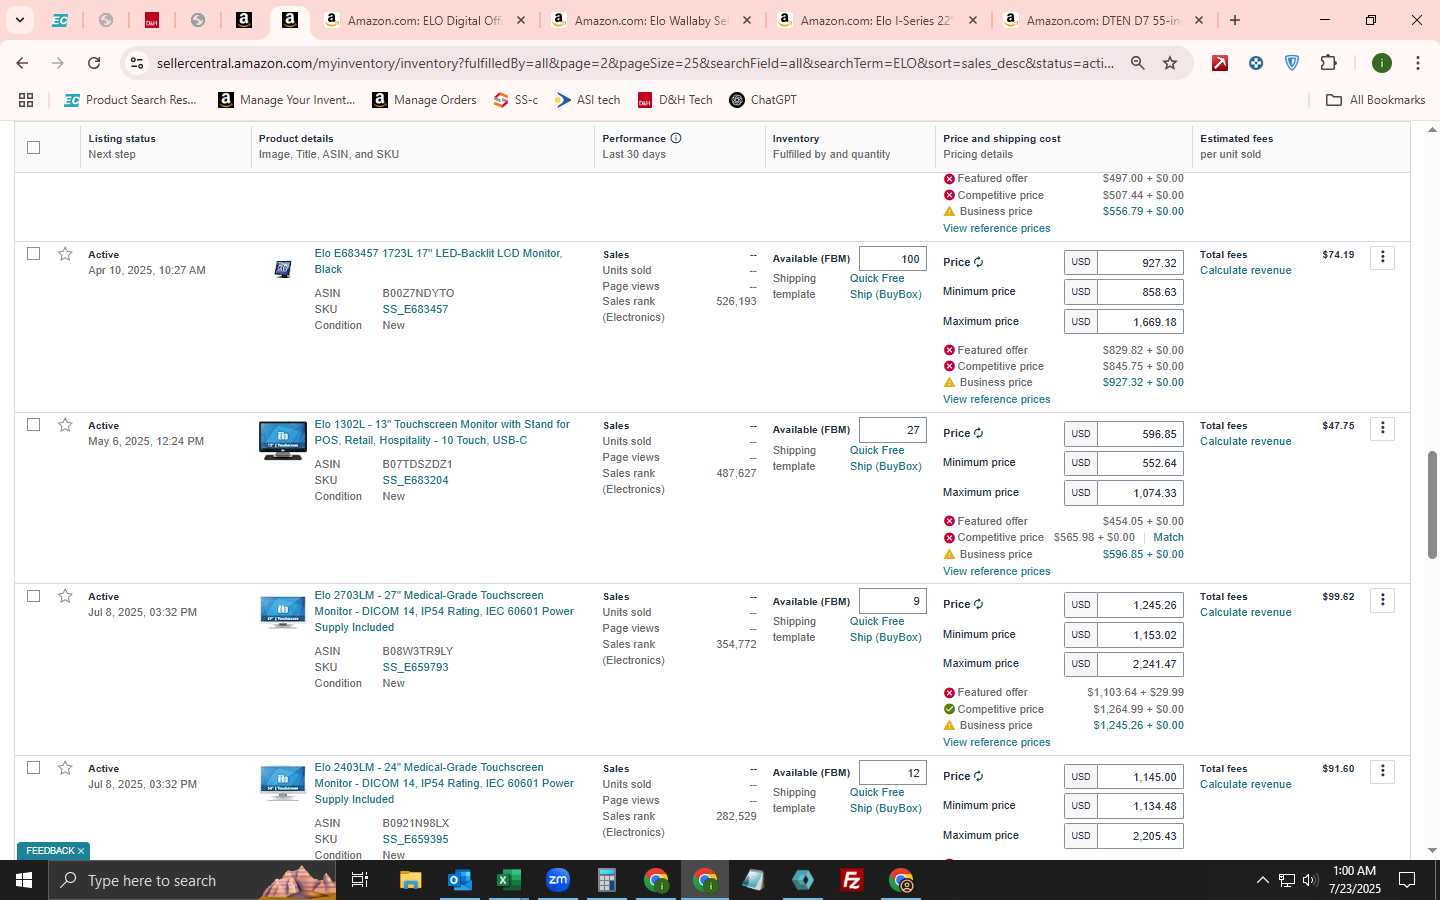Favorite the Elo E683457 1723L listing star
The width and height of the screenshot is (1440, 900).
(x=65, y=254)
